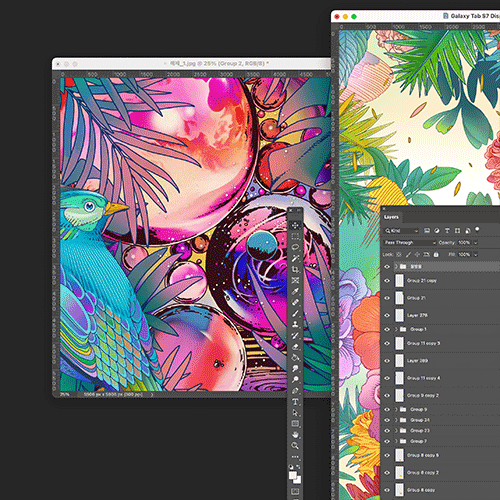Toggle visibility of Group 9 folder
The image size is (500, 500).
[x=387, y=409]
